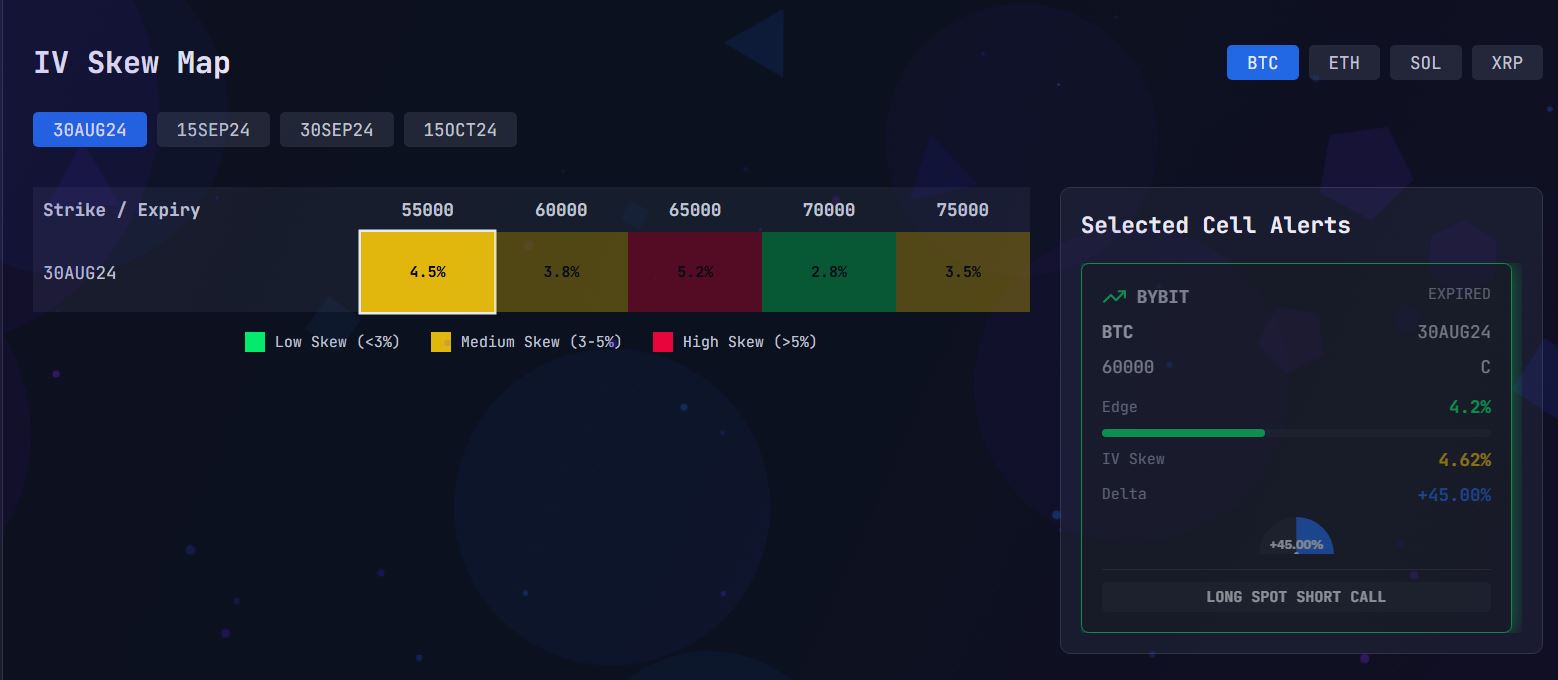
Task: Click the +45.00% delta gauge
Action: click(x=1296, y=536)
